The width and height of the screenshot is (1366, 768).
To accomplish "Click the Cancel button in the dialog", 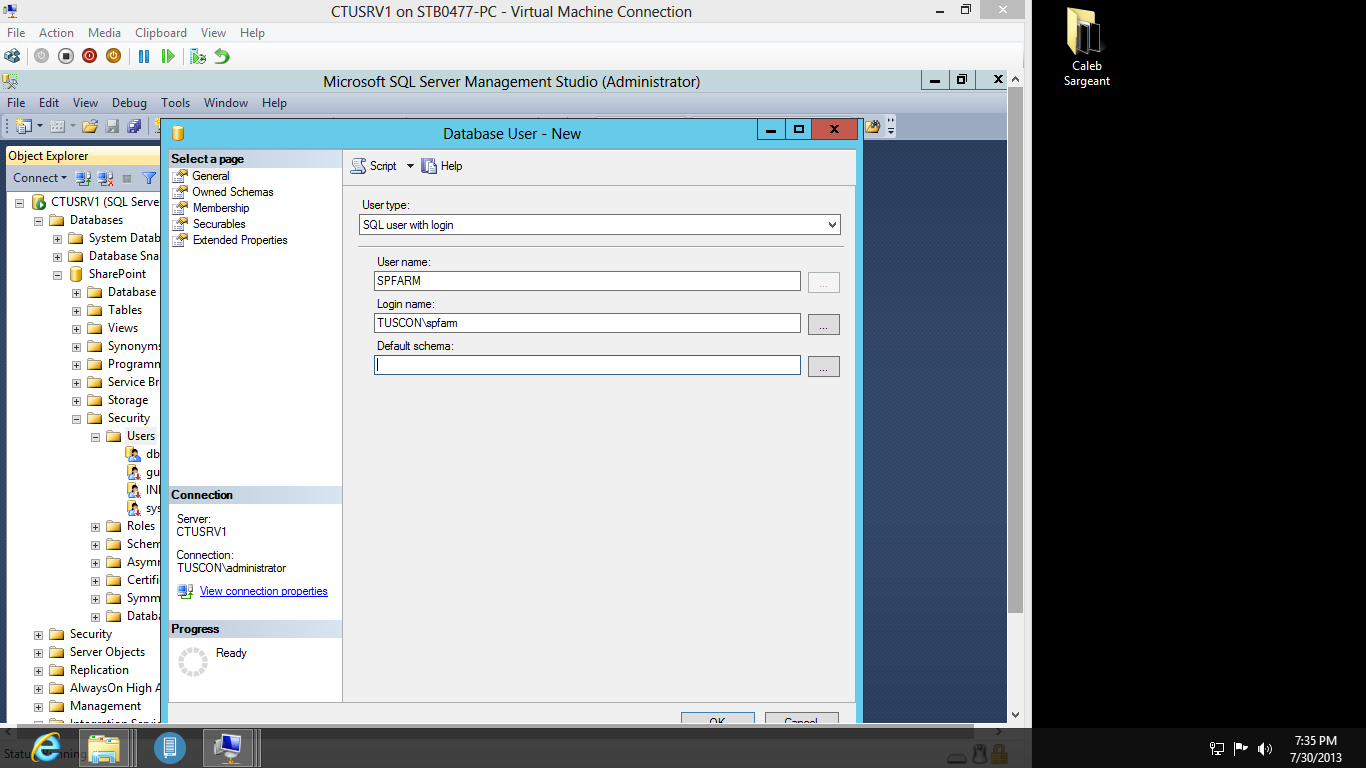I will (x=801, y=719).
